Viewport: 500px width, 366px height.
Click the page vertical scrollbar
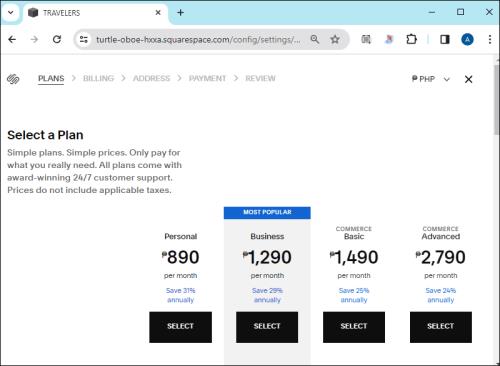(496, 100)
